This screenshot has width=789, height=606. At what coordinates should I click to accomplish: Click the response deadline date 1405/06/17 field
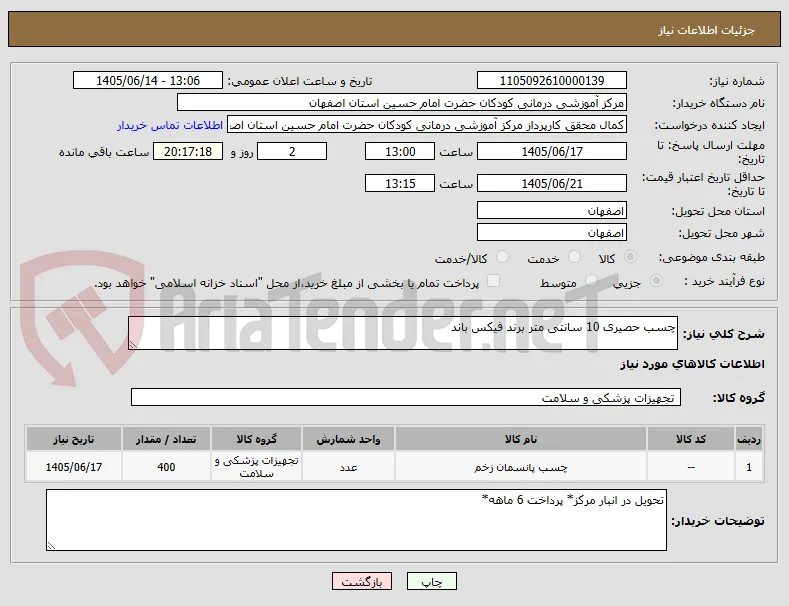551,152
